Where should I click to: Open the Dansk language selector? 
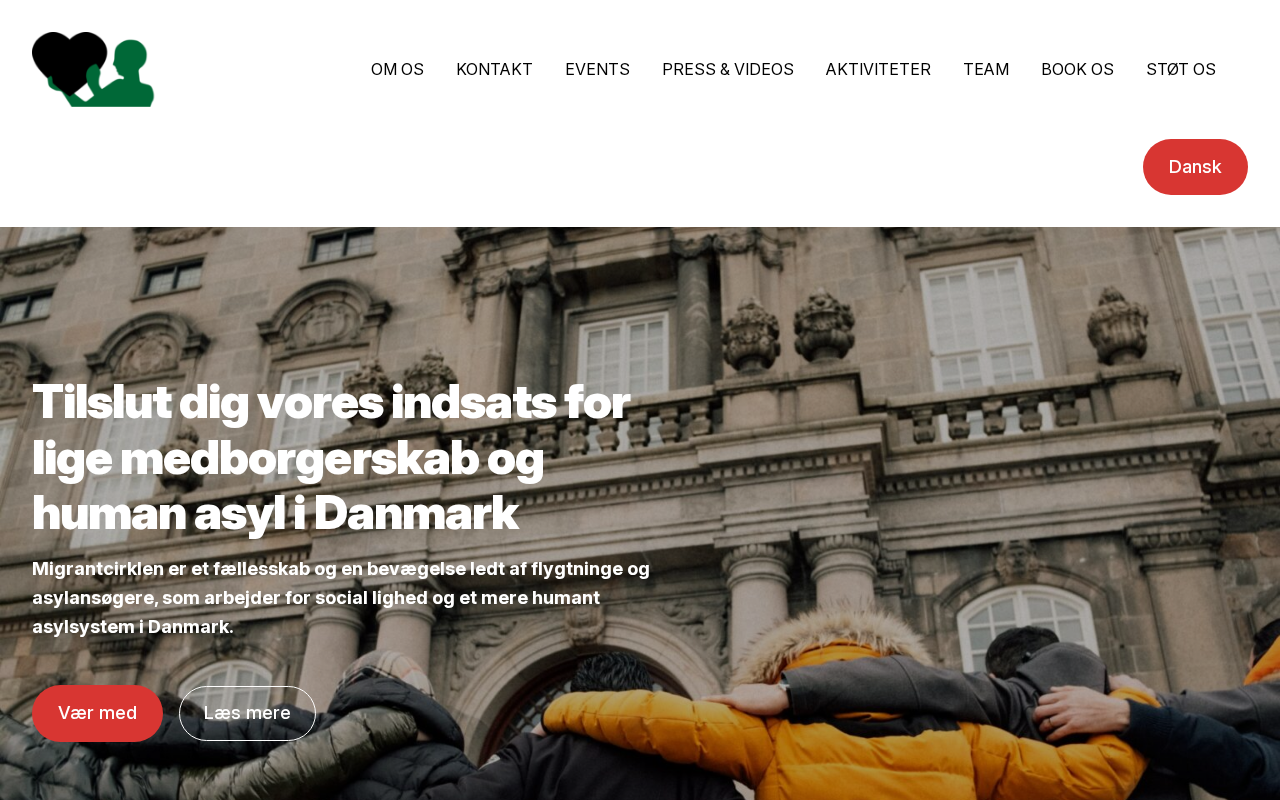1195,167
